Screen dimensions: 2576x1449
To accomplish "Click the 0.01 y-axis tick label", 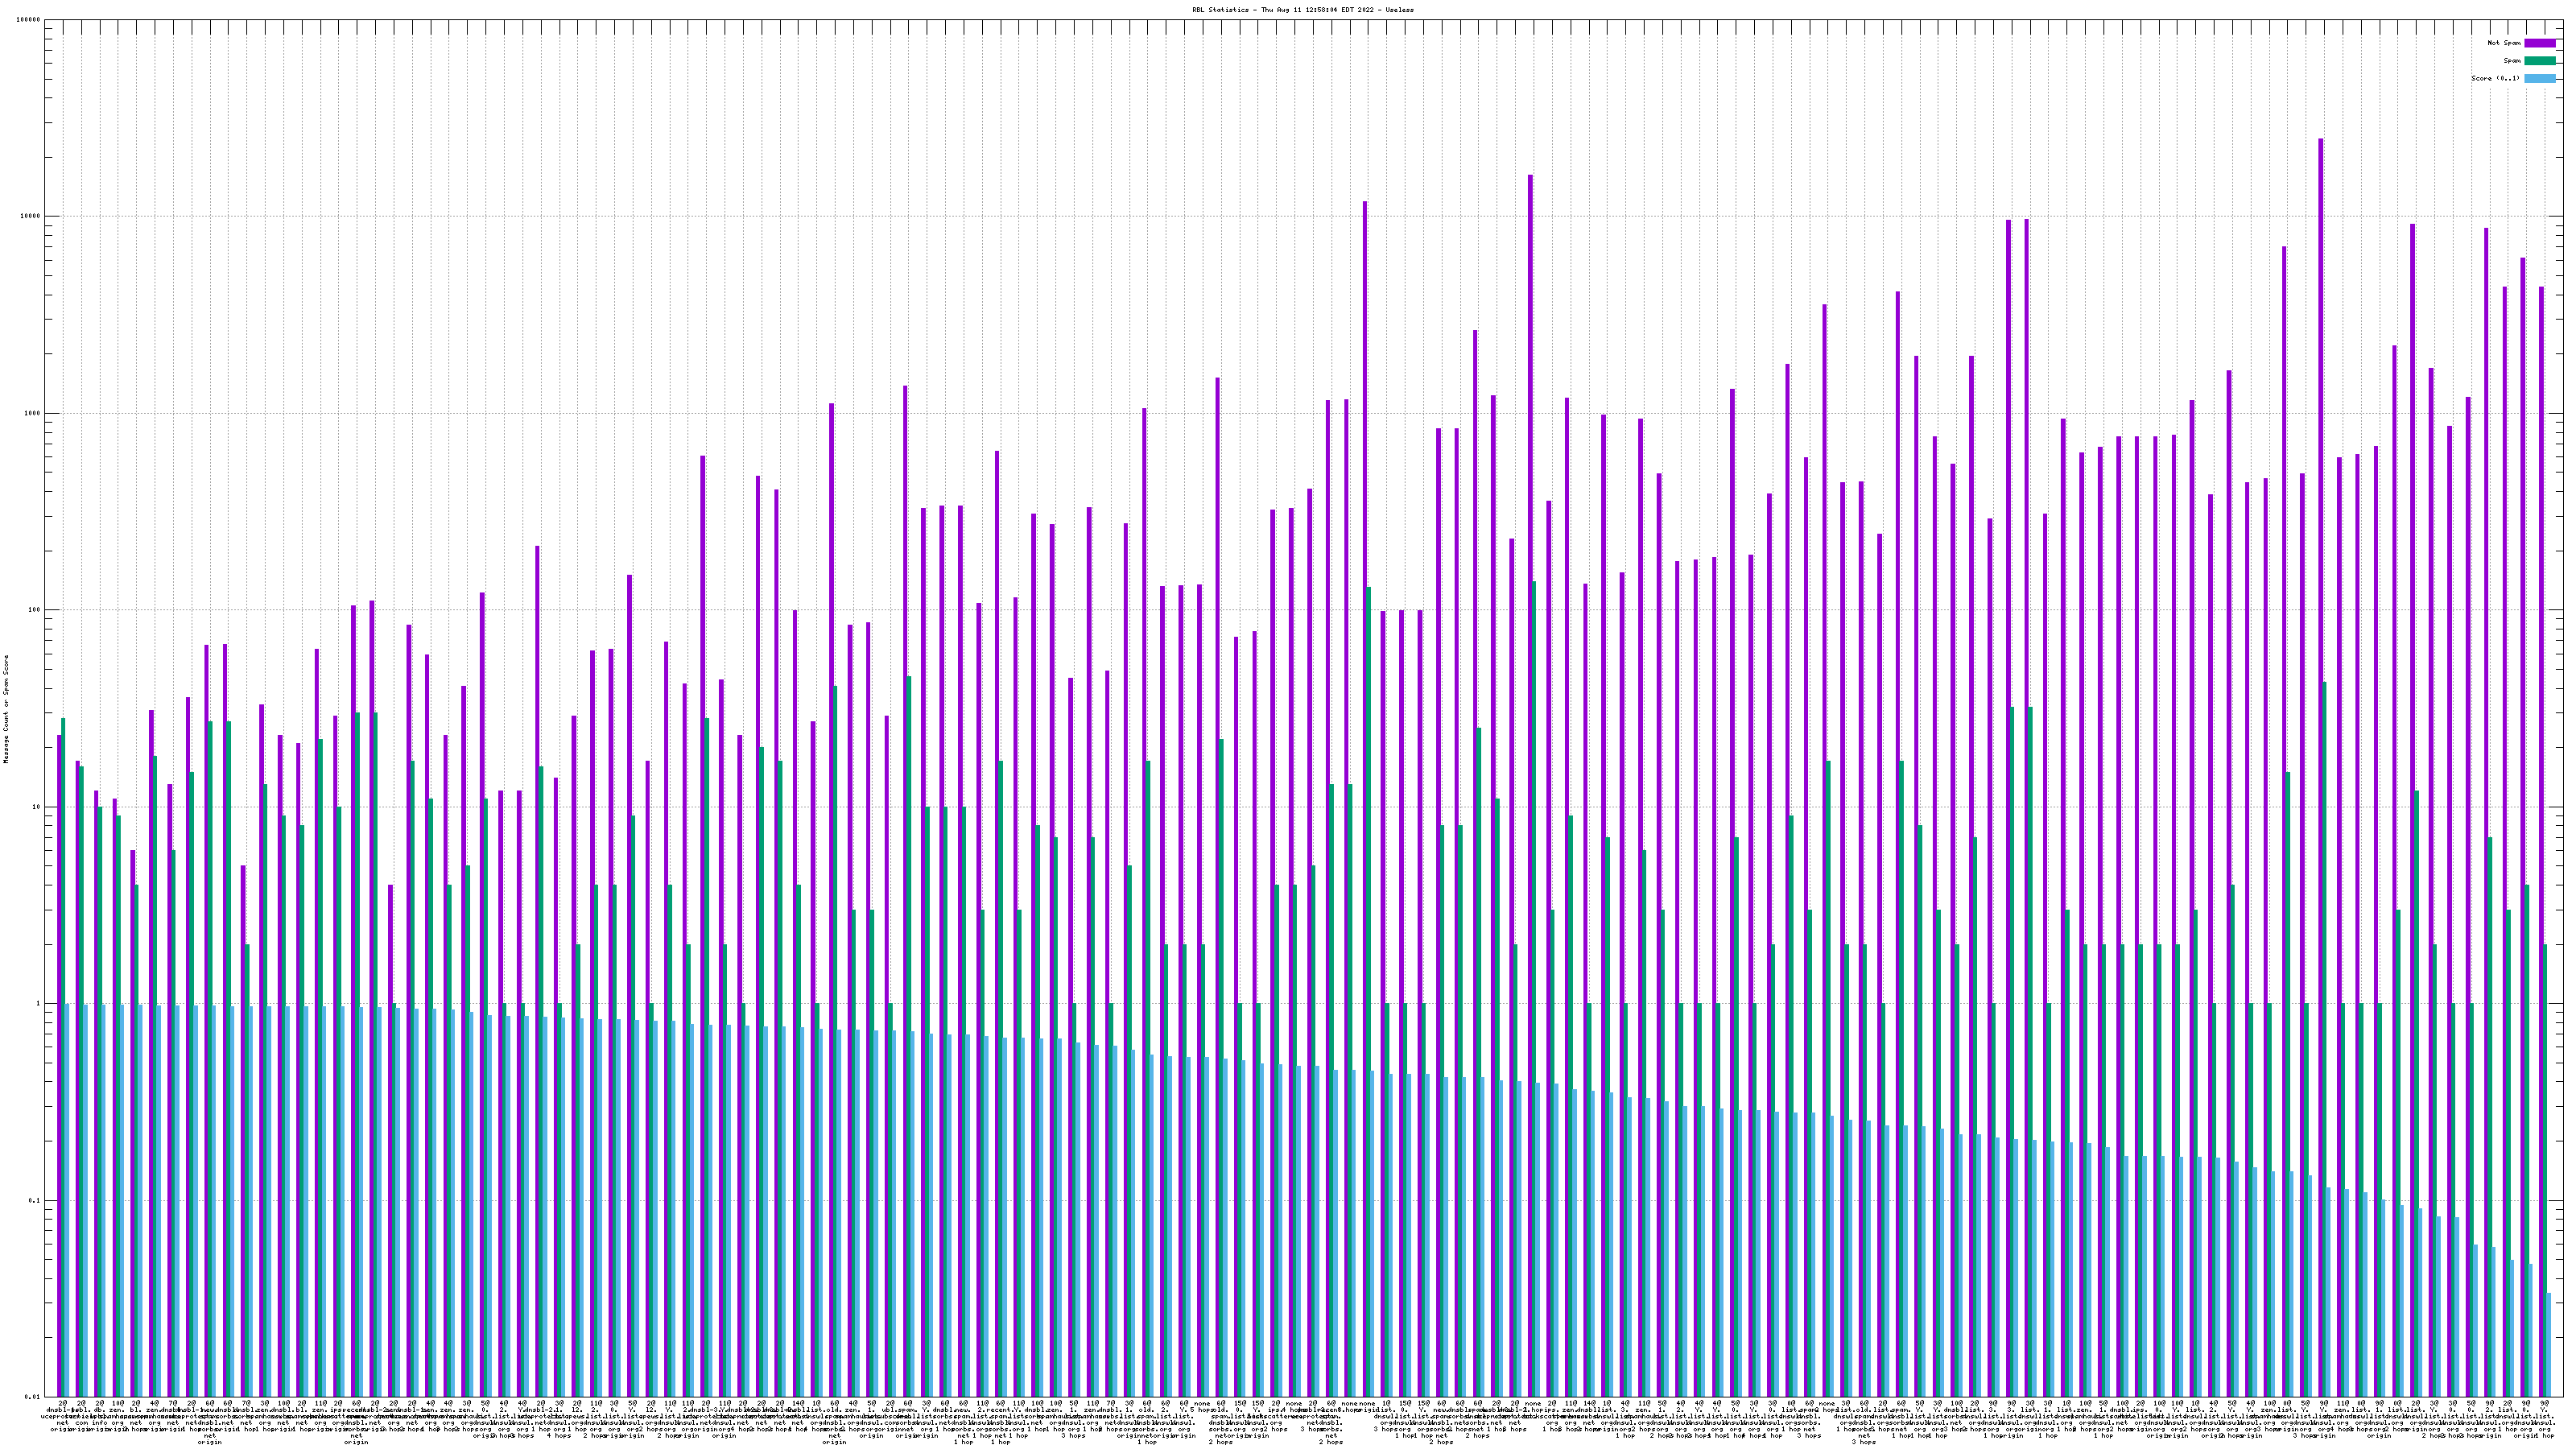I will (33, 1397).
